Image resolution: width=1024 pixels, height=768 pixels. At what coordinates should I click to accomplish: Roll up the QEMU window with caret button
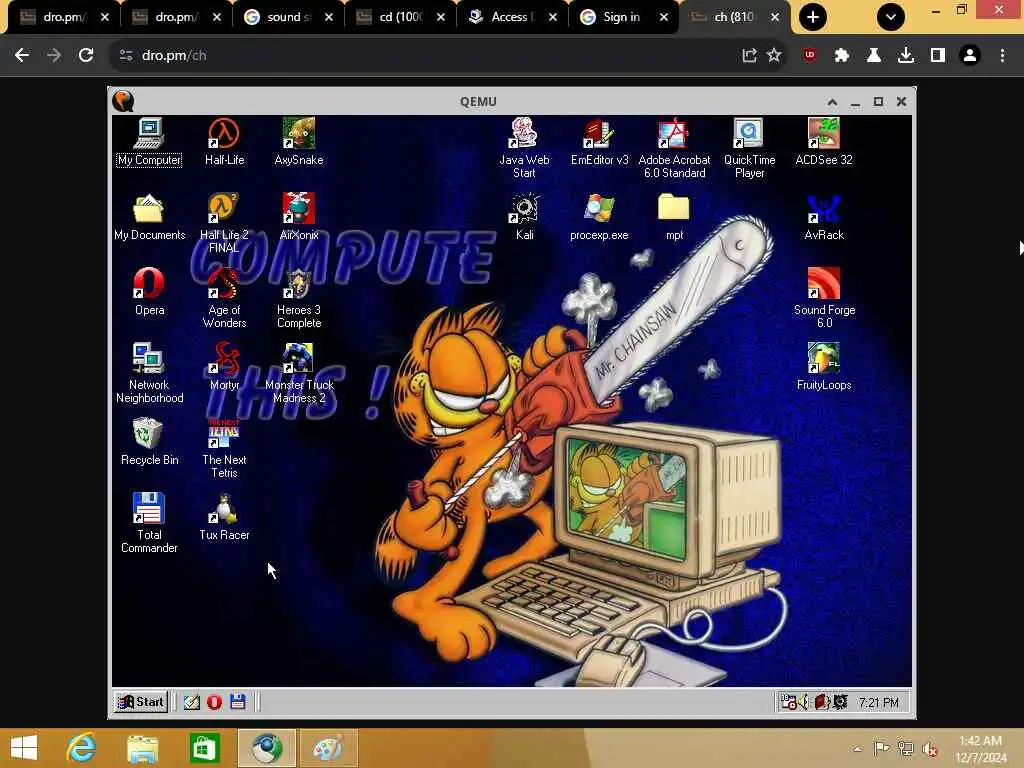tap(832, 102)
